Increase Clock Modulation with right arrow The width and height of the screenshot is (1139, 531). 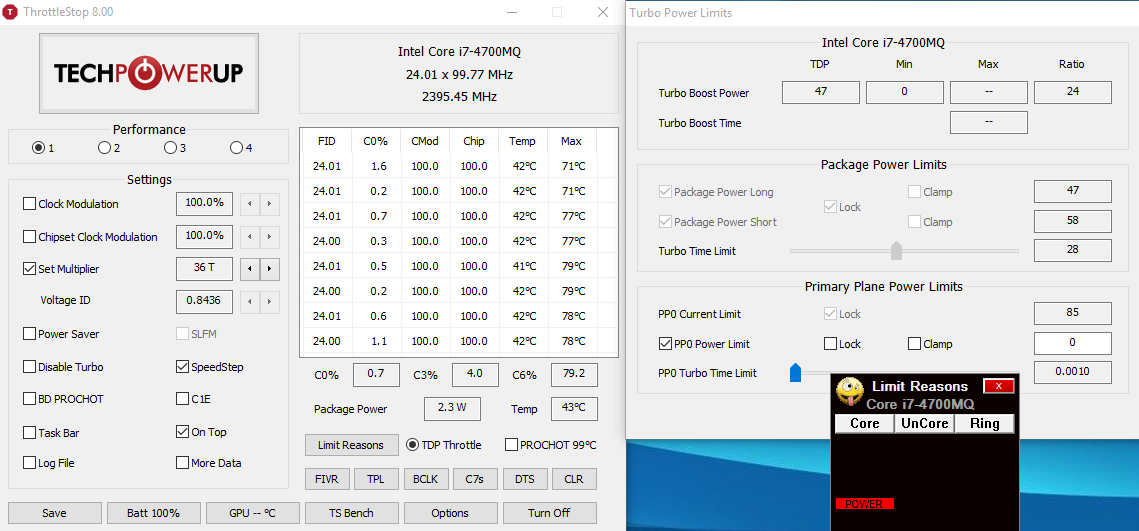[269, 204]
